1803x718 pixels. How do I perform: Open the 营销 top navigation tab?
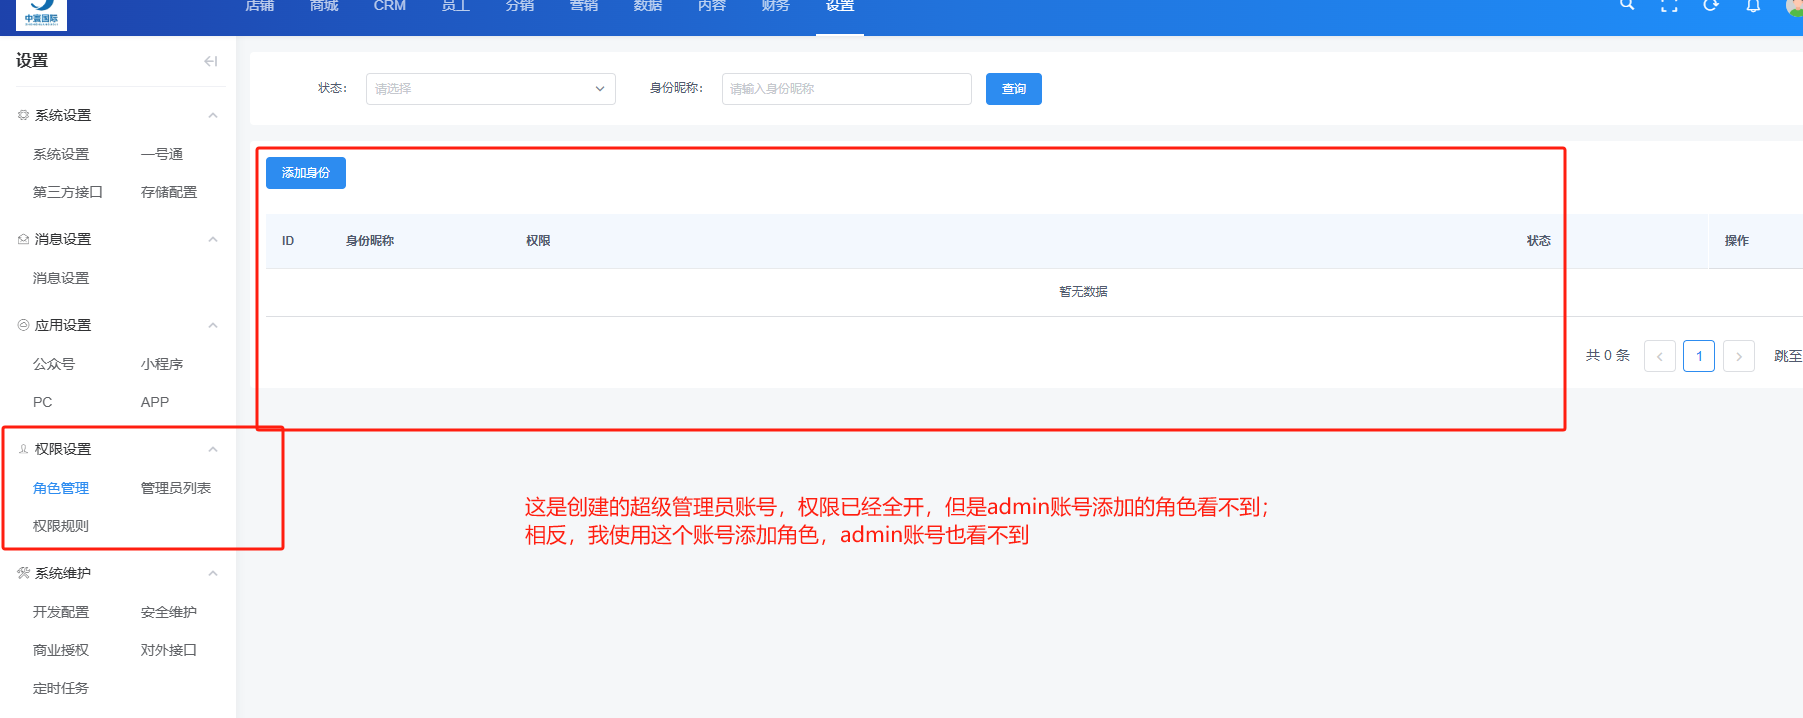(584, 6)
